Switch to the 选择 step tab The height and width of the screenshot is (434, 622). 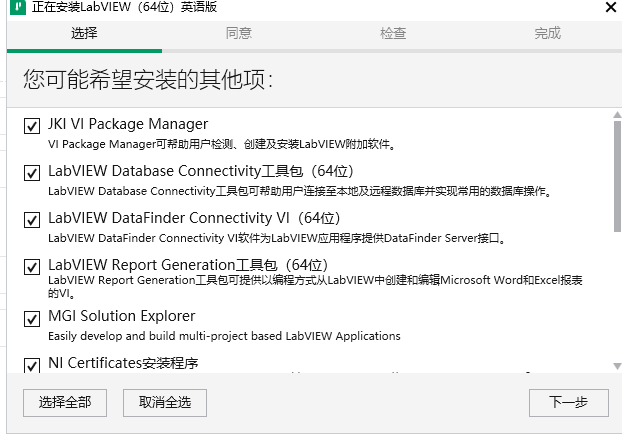84,33
